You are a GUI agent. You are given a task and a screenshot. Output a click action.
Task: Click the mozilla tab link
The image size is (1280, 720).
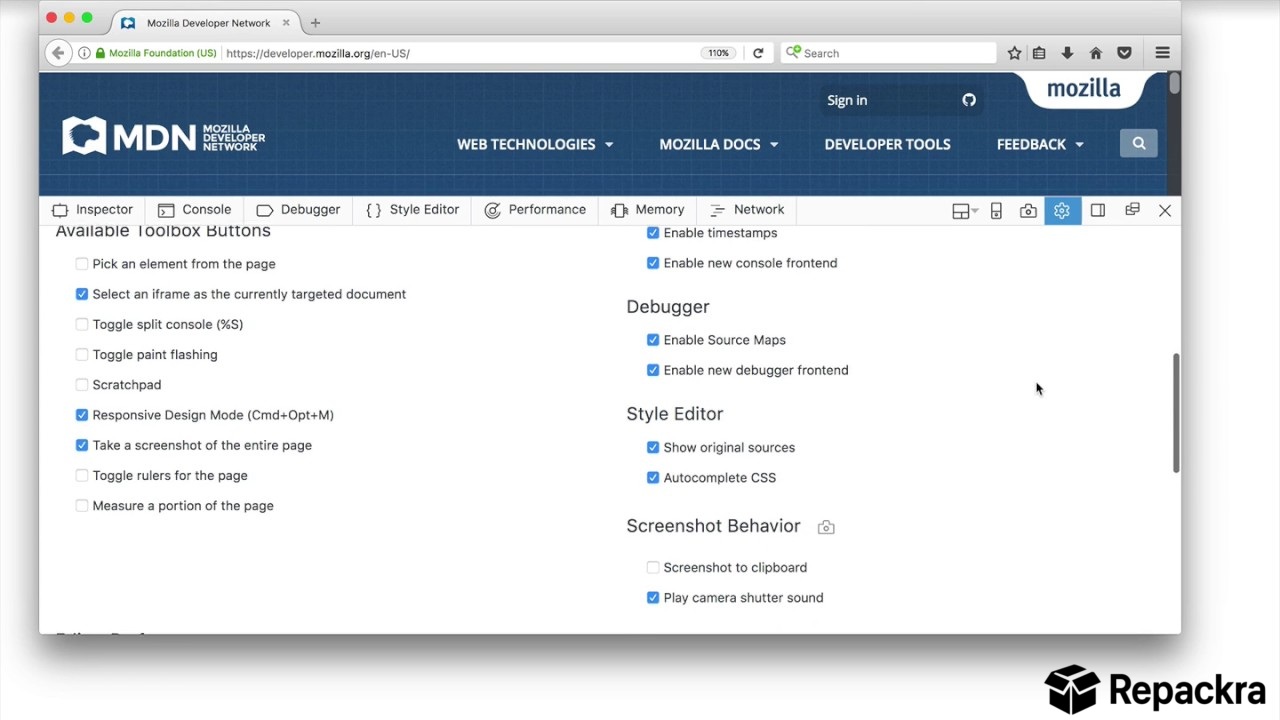click(1084, 89)
